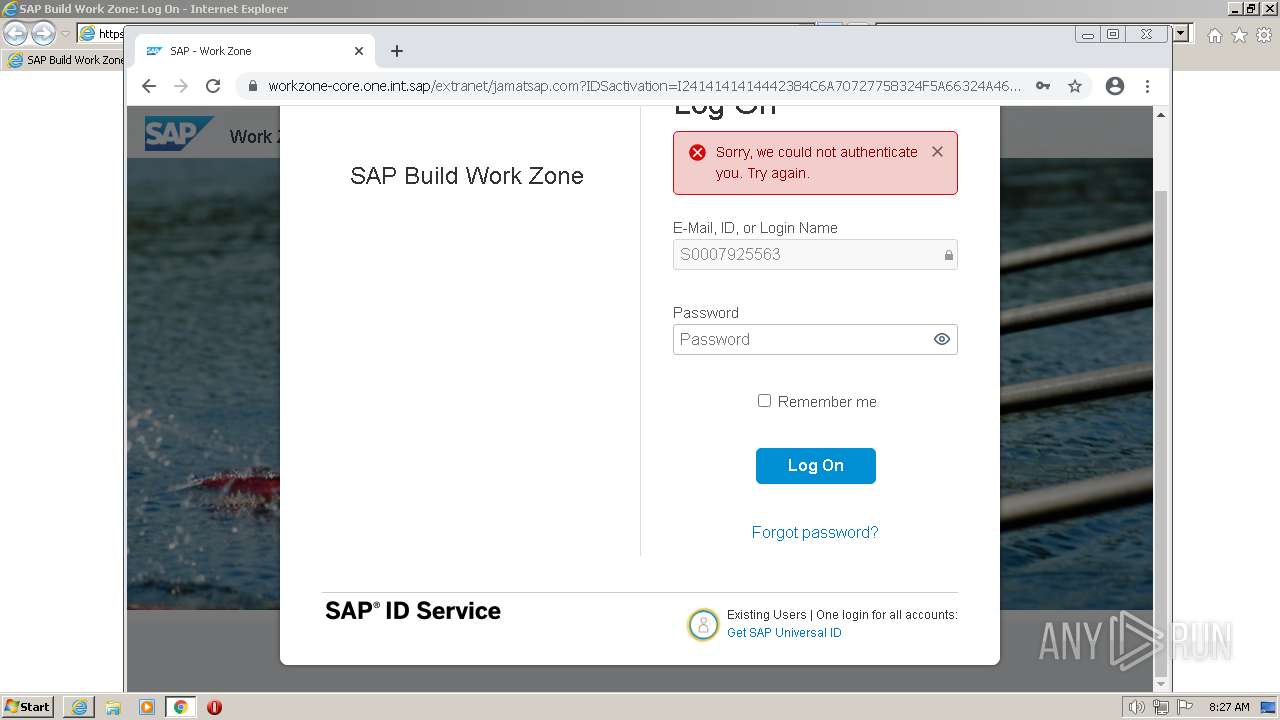Click the Chrome address bar URL
The image size is (1280, 720).
(644, 86)
